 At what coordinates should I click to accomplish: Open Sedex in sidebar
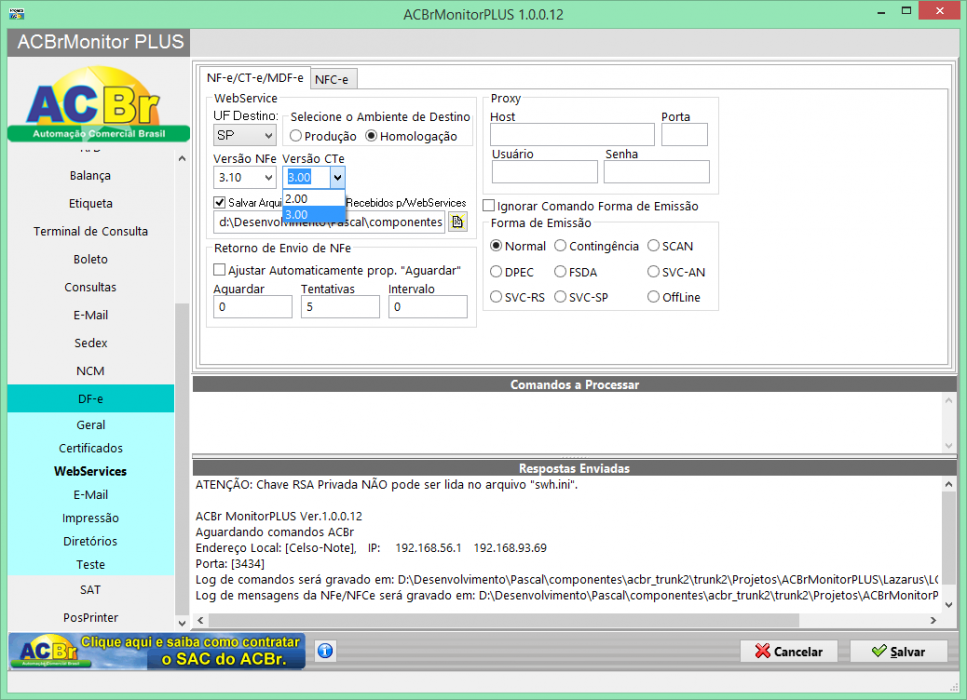tap(91, 343)
